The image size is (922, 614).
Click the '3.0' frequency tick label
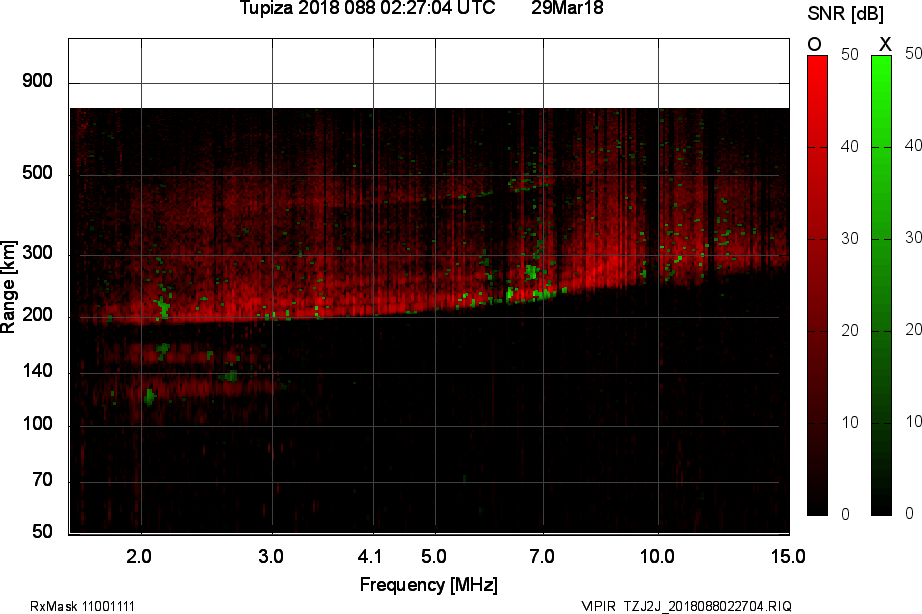click(270, 556)
